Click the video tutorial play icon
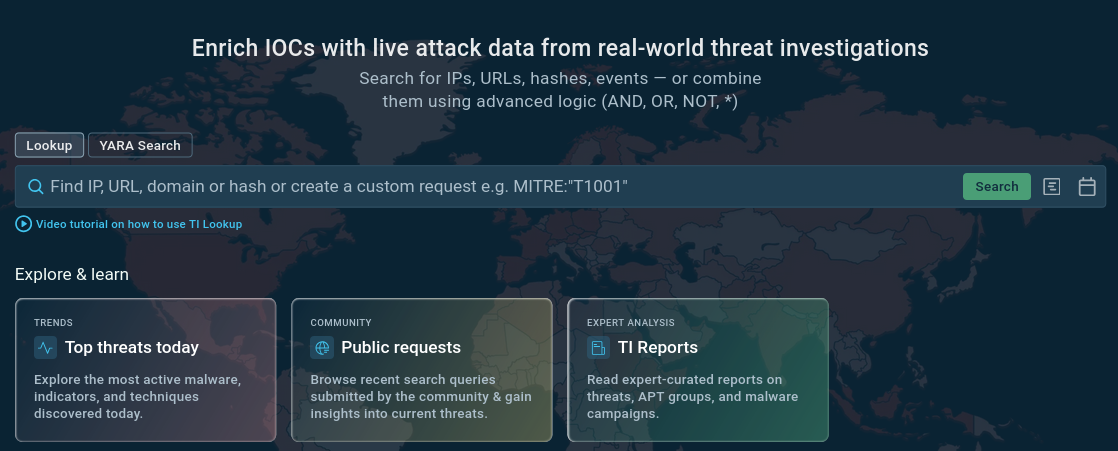The width and height of the screenshot is (1118, 451). tap(24, 224)
